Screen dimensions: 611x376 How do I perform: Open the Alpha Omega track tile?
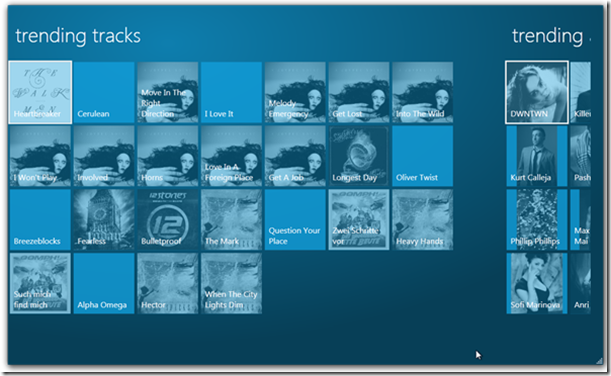tap(104, 283)
